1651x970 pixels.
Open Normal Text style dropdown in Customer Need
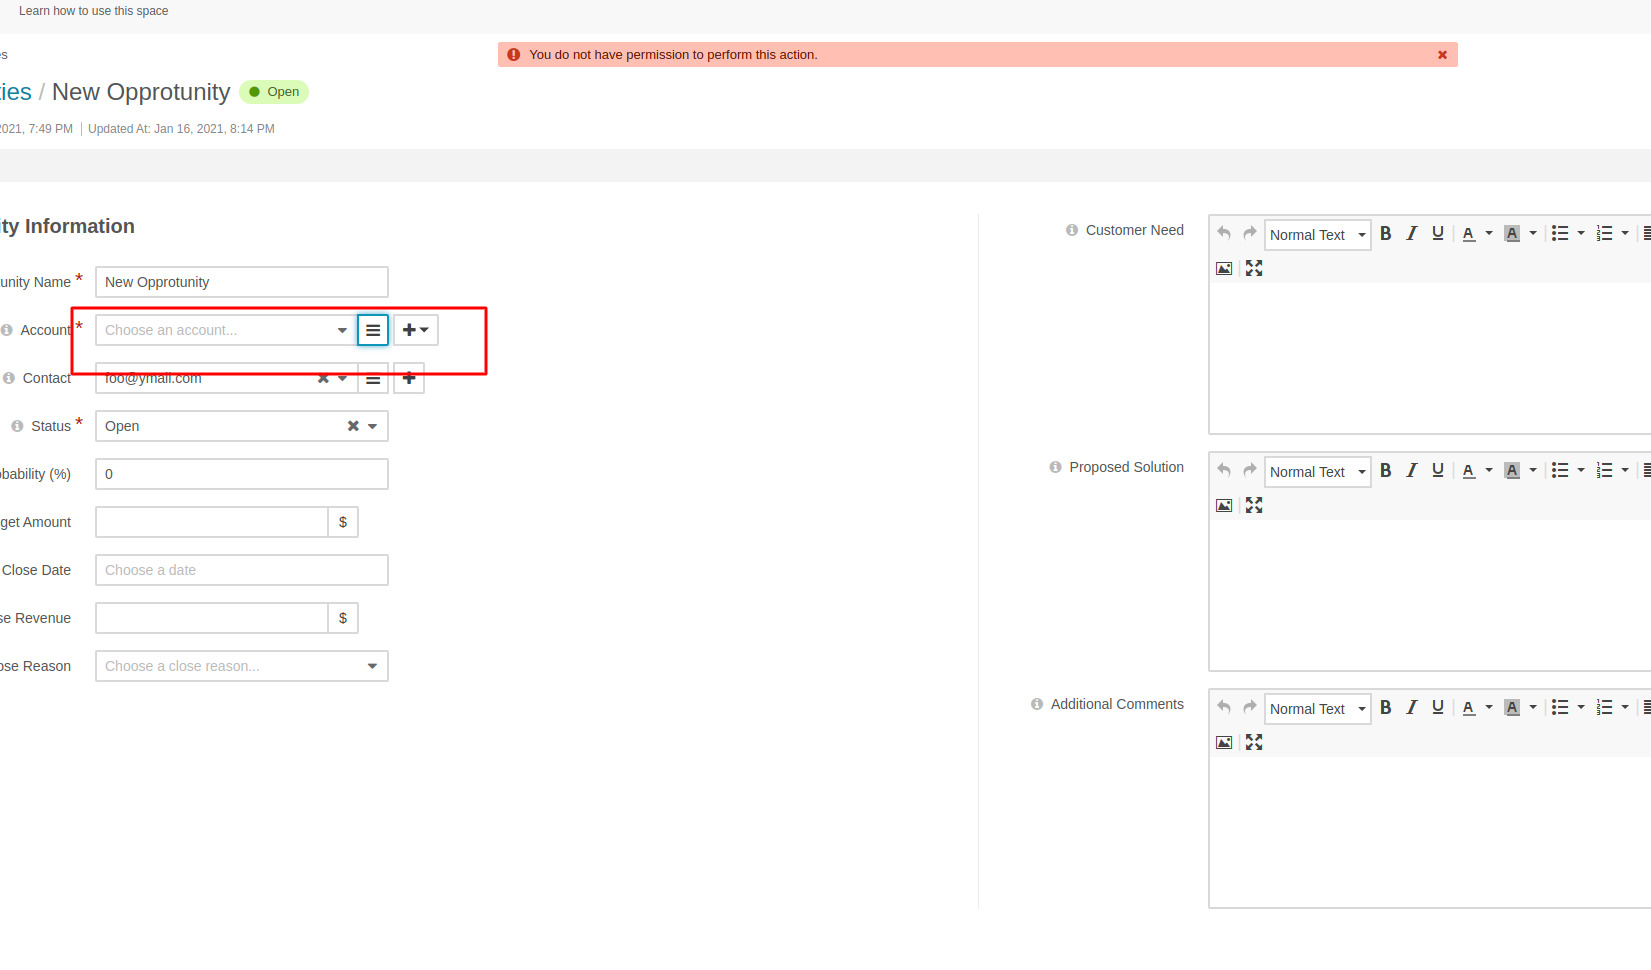[1318, 235]
